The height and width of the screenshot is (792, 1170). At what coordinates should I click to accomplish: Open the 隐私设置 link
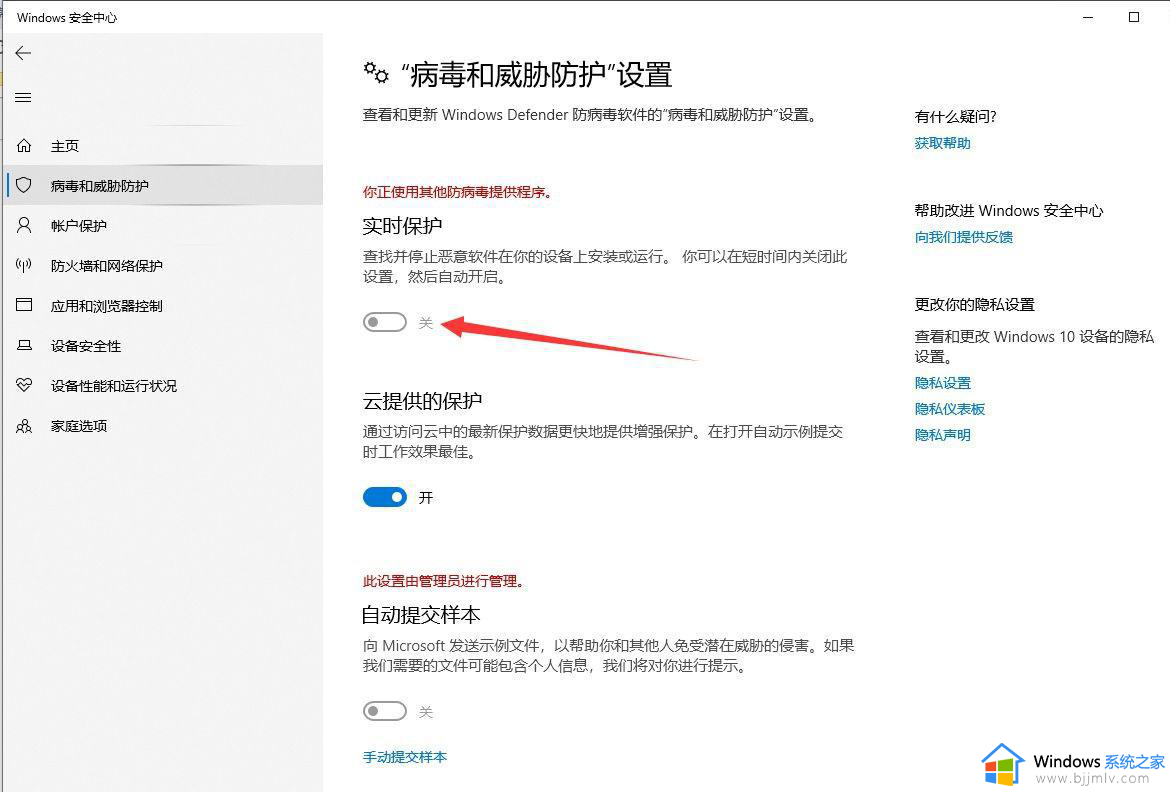click(943, 383)
